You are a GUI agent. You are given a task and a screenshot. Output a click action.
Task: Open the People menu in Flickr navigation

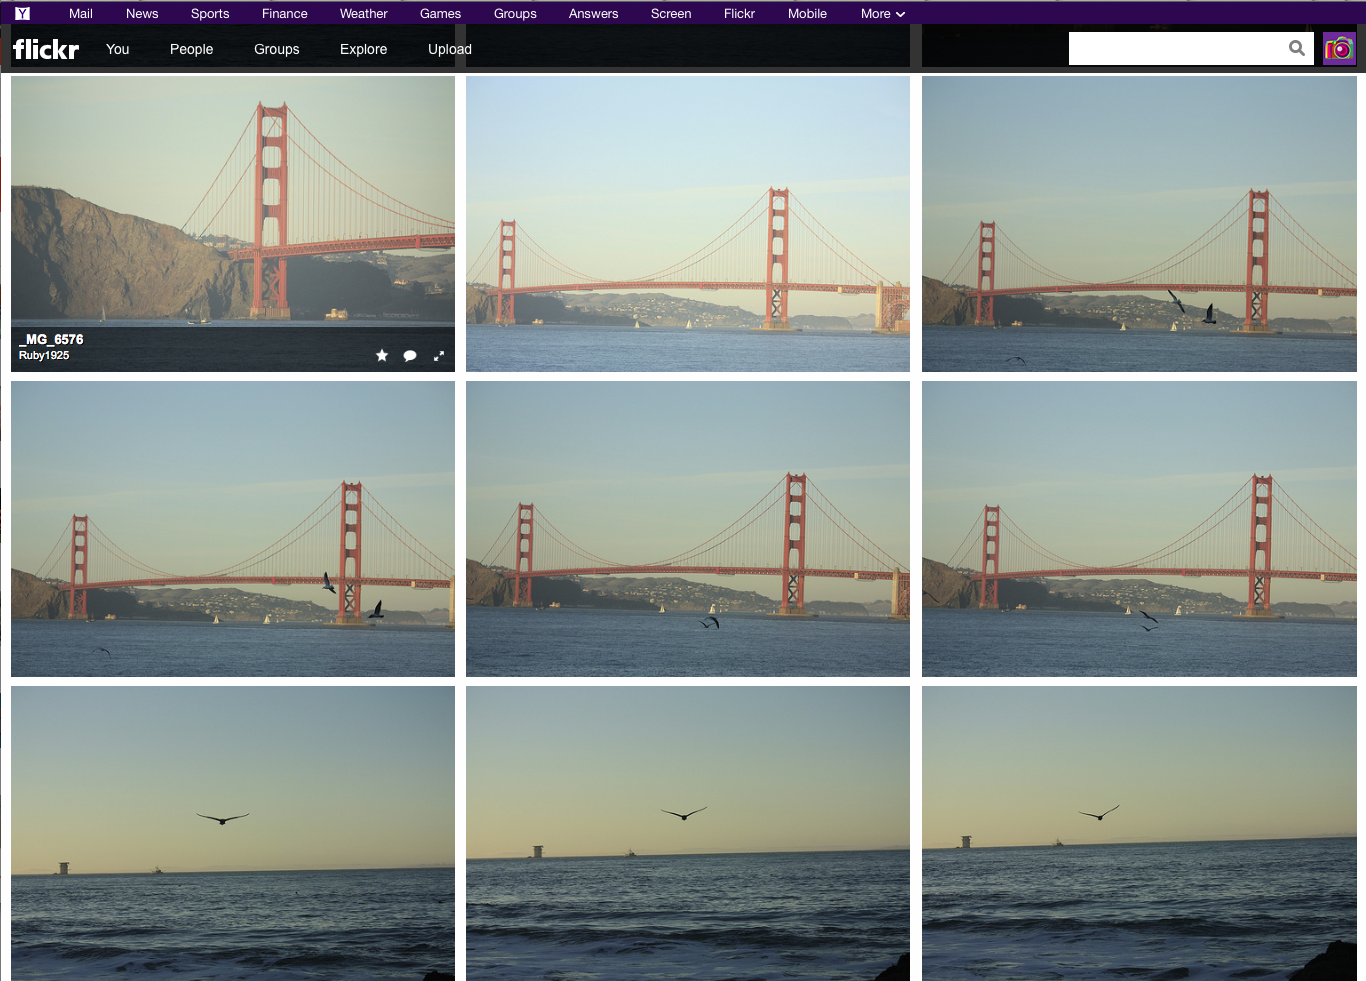click(x=191, y=49)
